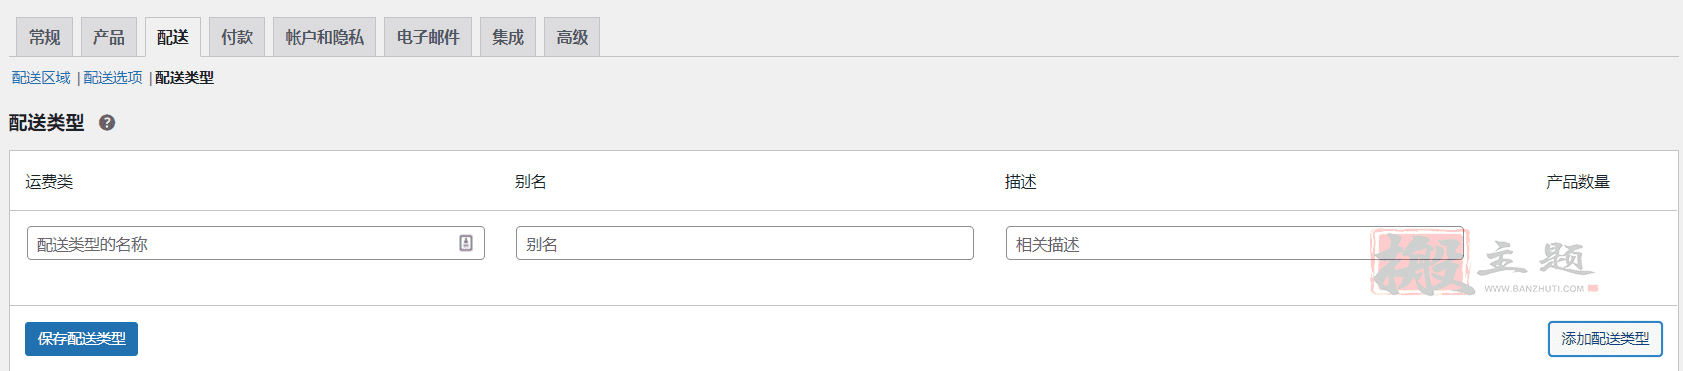Open the 电子邮件 settings tab
Image resolution: width=1683 pixels, height=371 pixels.
tap(428, 37)
